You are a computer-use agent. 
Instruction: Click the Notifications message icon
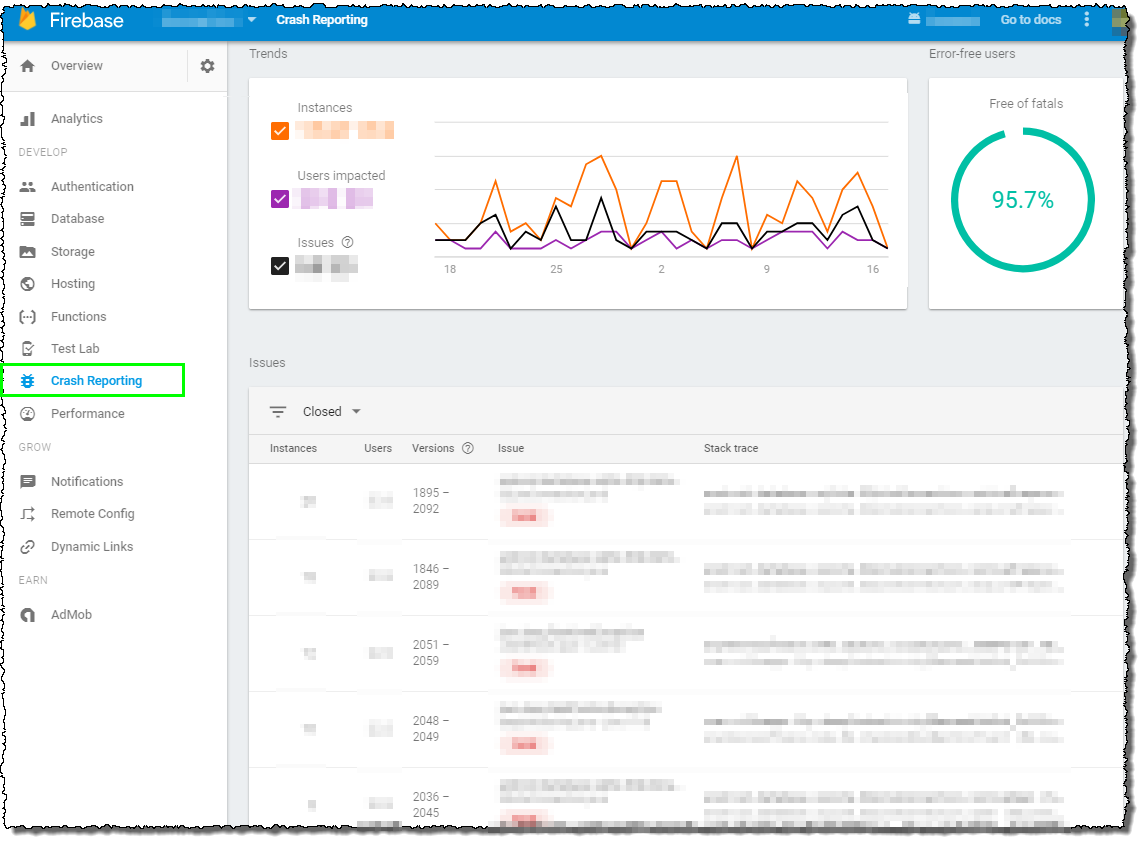point(28,482)
